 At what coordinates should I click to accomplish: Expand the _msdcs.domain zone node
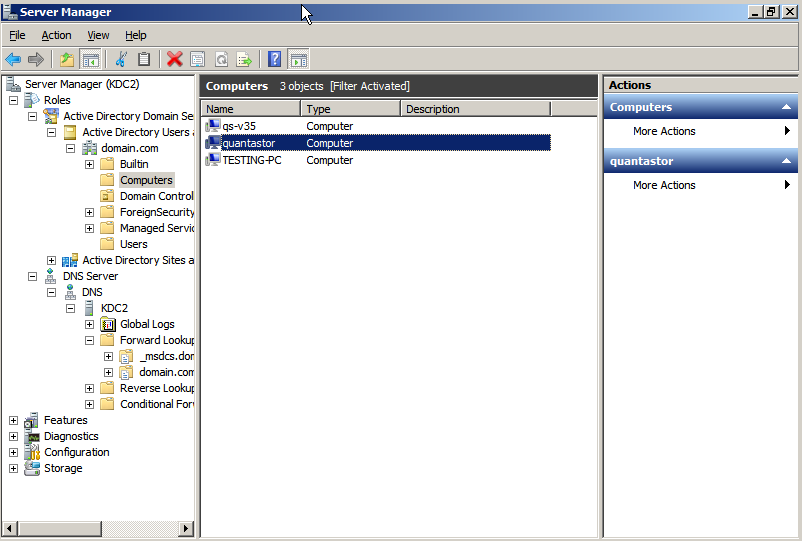pos(108,356)
